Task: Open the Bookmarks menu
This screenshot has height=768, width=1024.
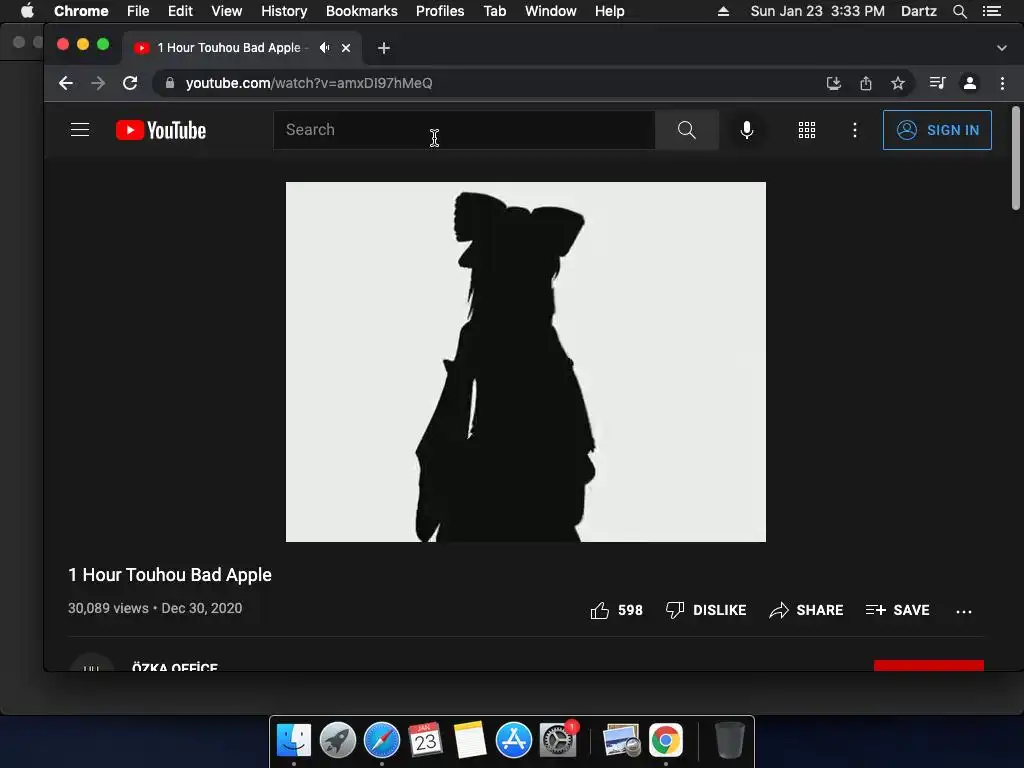Action: pyautogui.click(x=362, y=11)
